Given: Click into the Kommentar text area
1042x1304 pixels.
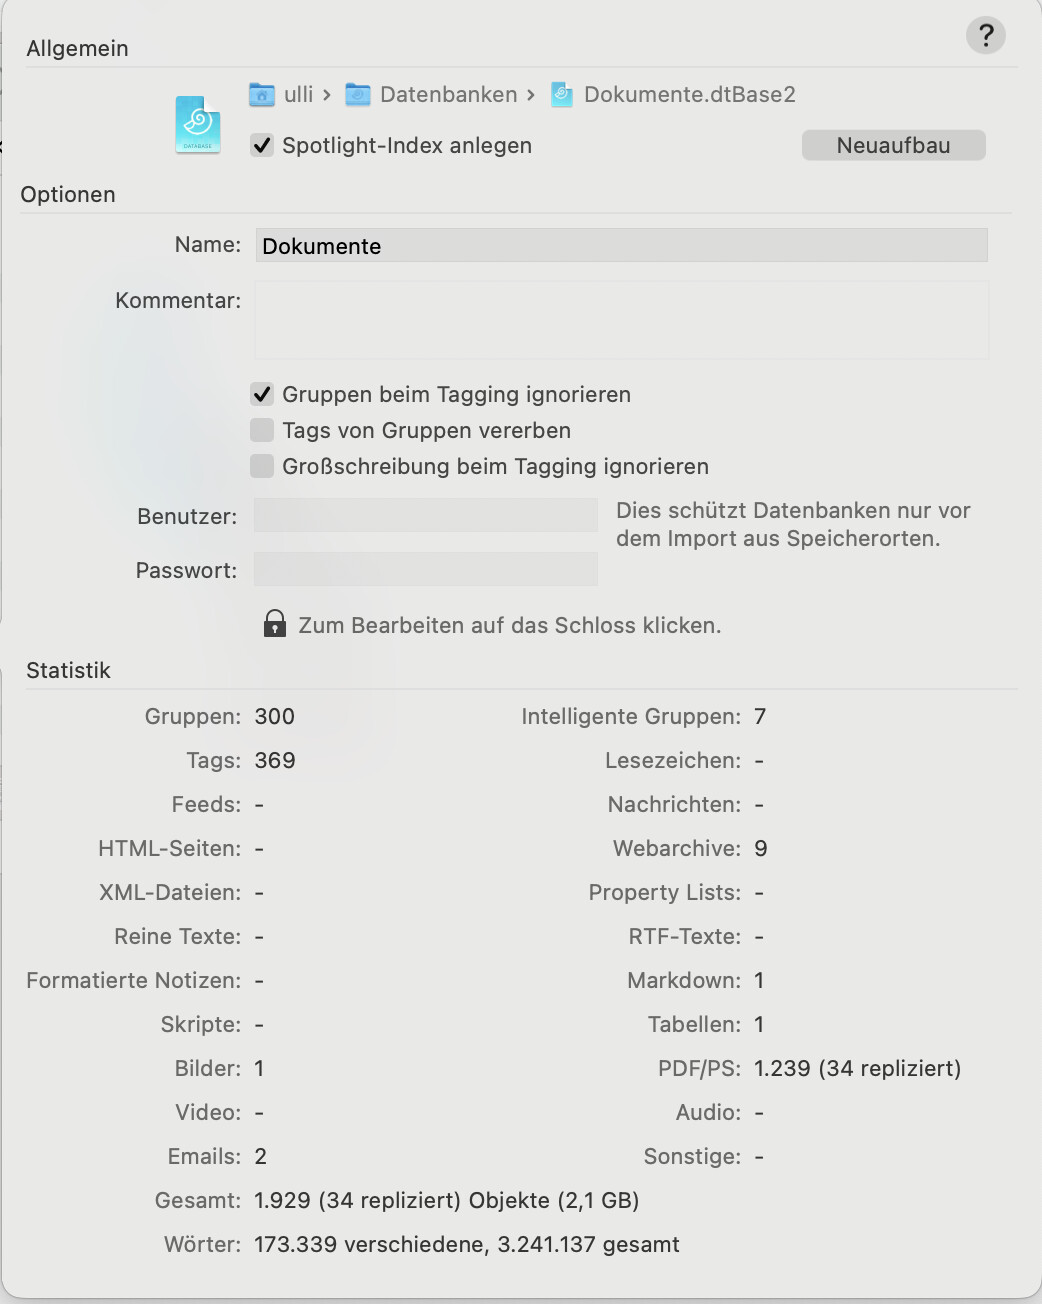Looking at the screenshot, I should [621, 320].
